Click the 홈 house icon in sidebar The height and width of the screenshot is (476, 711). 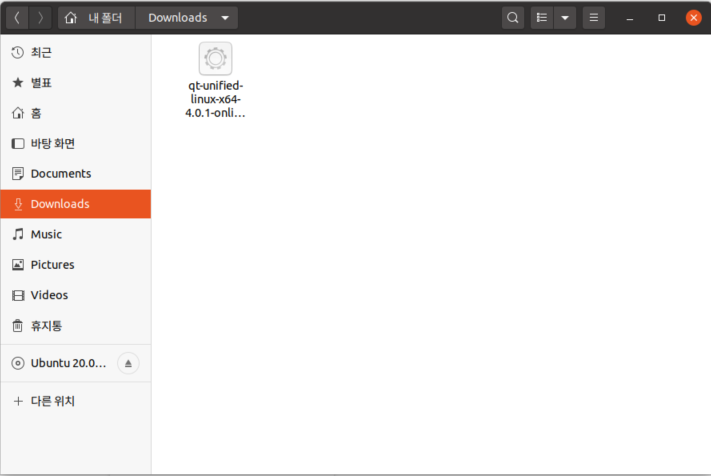click(17, 113)
